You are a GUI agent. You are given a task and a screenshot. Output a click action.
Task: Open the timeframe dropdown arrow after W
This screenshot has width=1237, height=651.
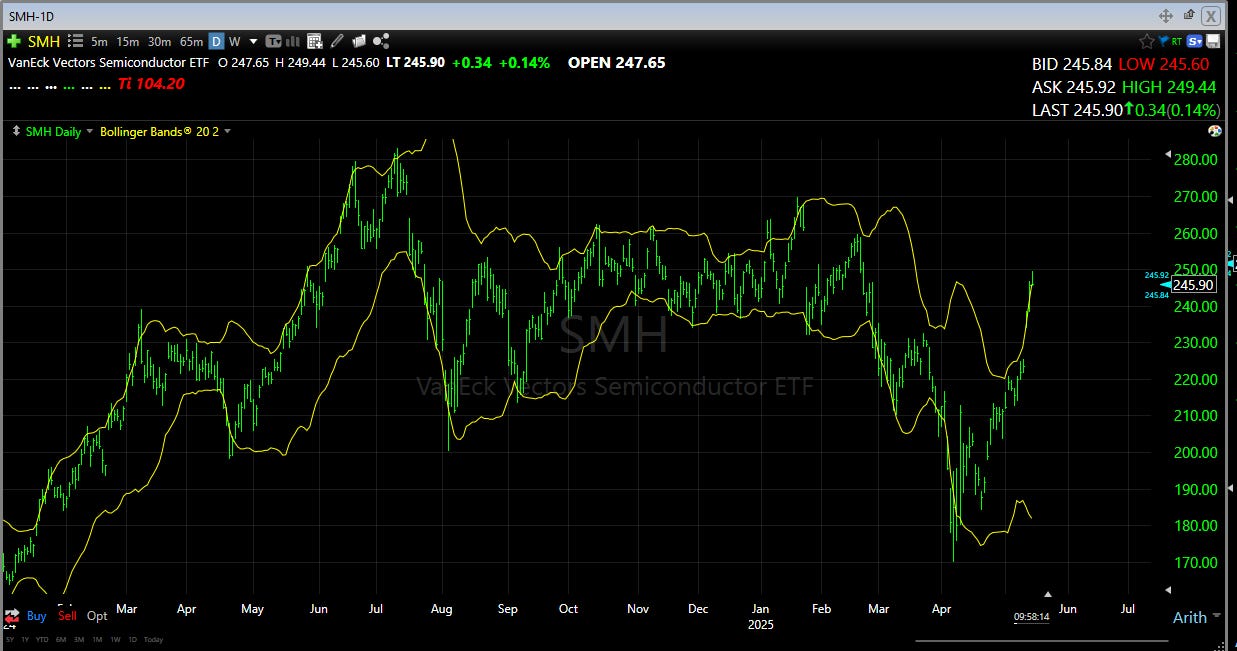[253, 41]
